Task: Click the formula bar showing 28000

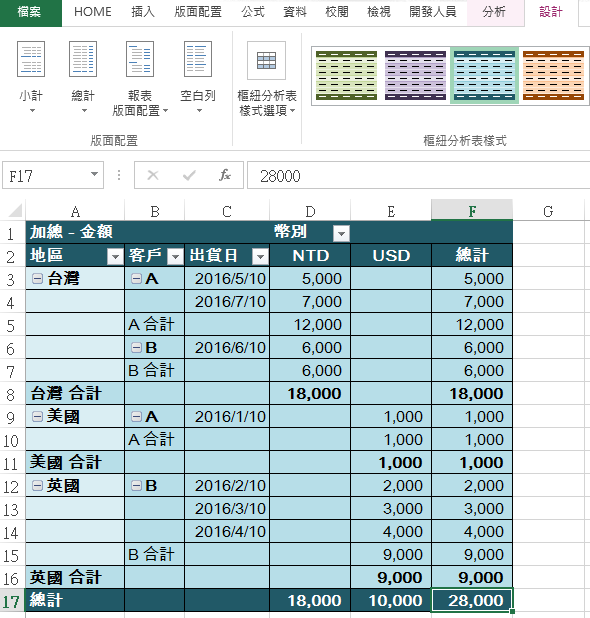Action: [419, 175]
